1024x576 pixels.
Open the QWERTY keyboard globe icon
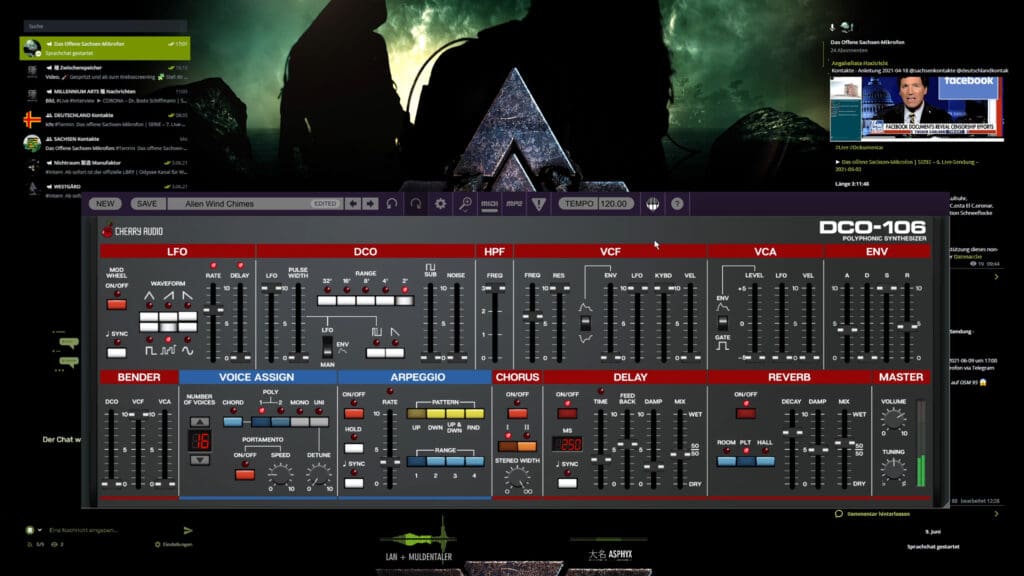pos(652,204)
